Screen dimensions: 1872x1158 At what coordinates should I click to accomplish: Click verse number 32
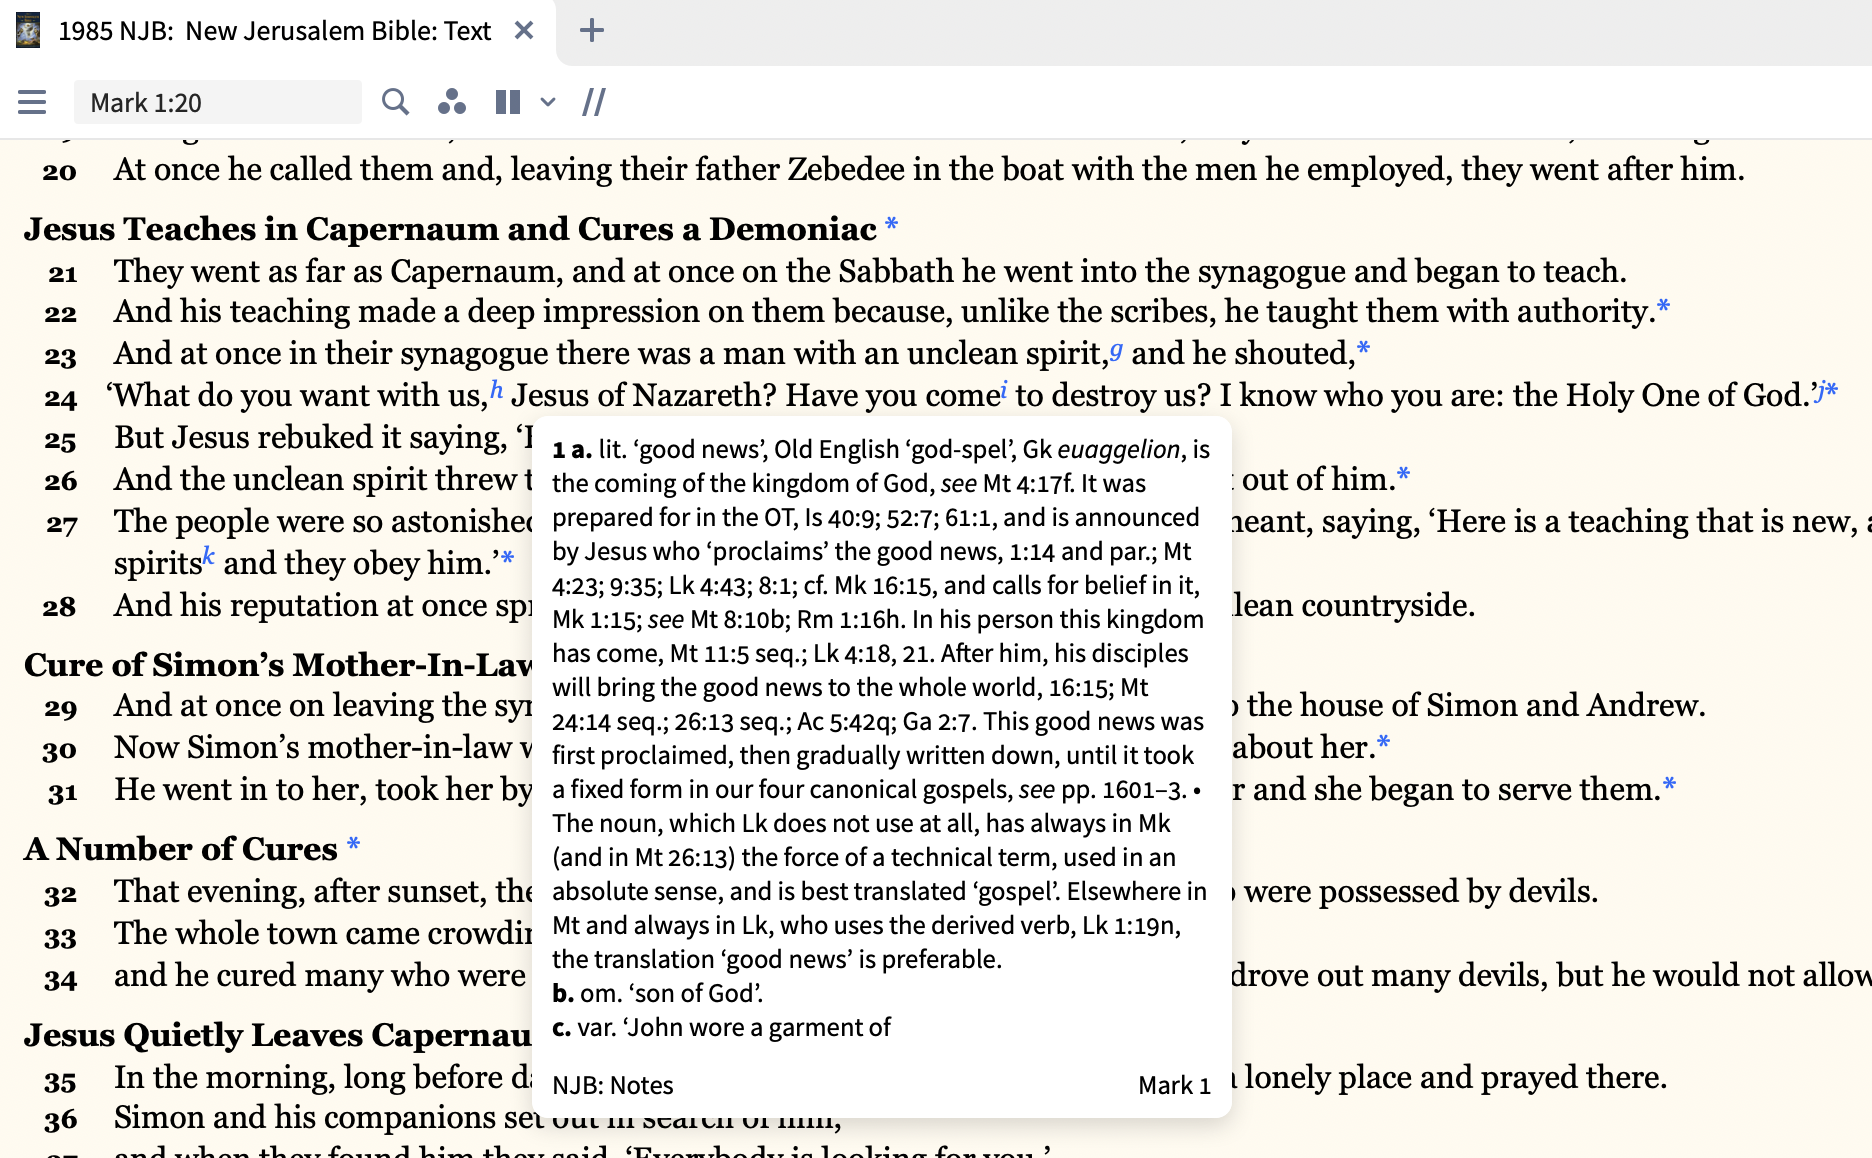[x=60, y=894]
